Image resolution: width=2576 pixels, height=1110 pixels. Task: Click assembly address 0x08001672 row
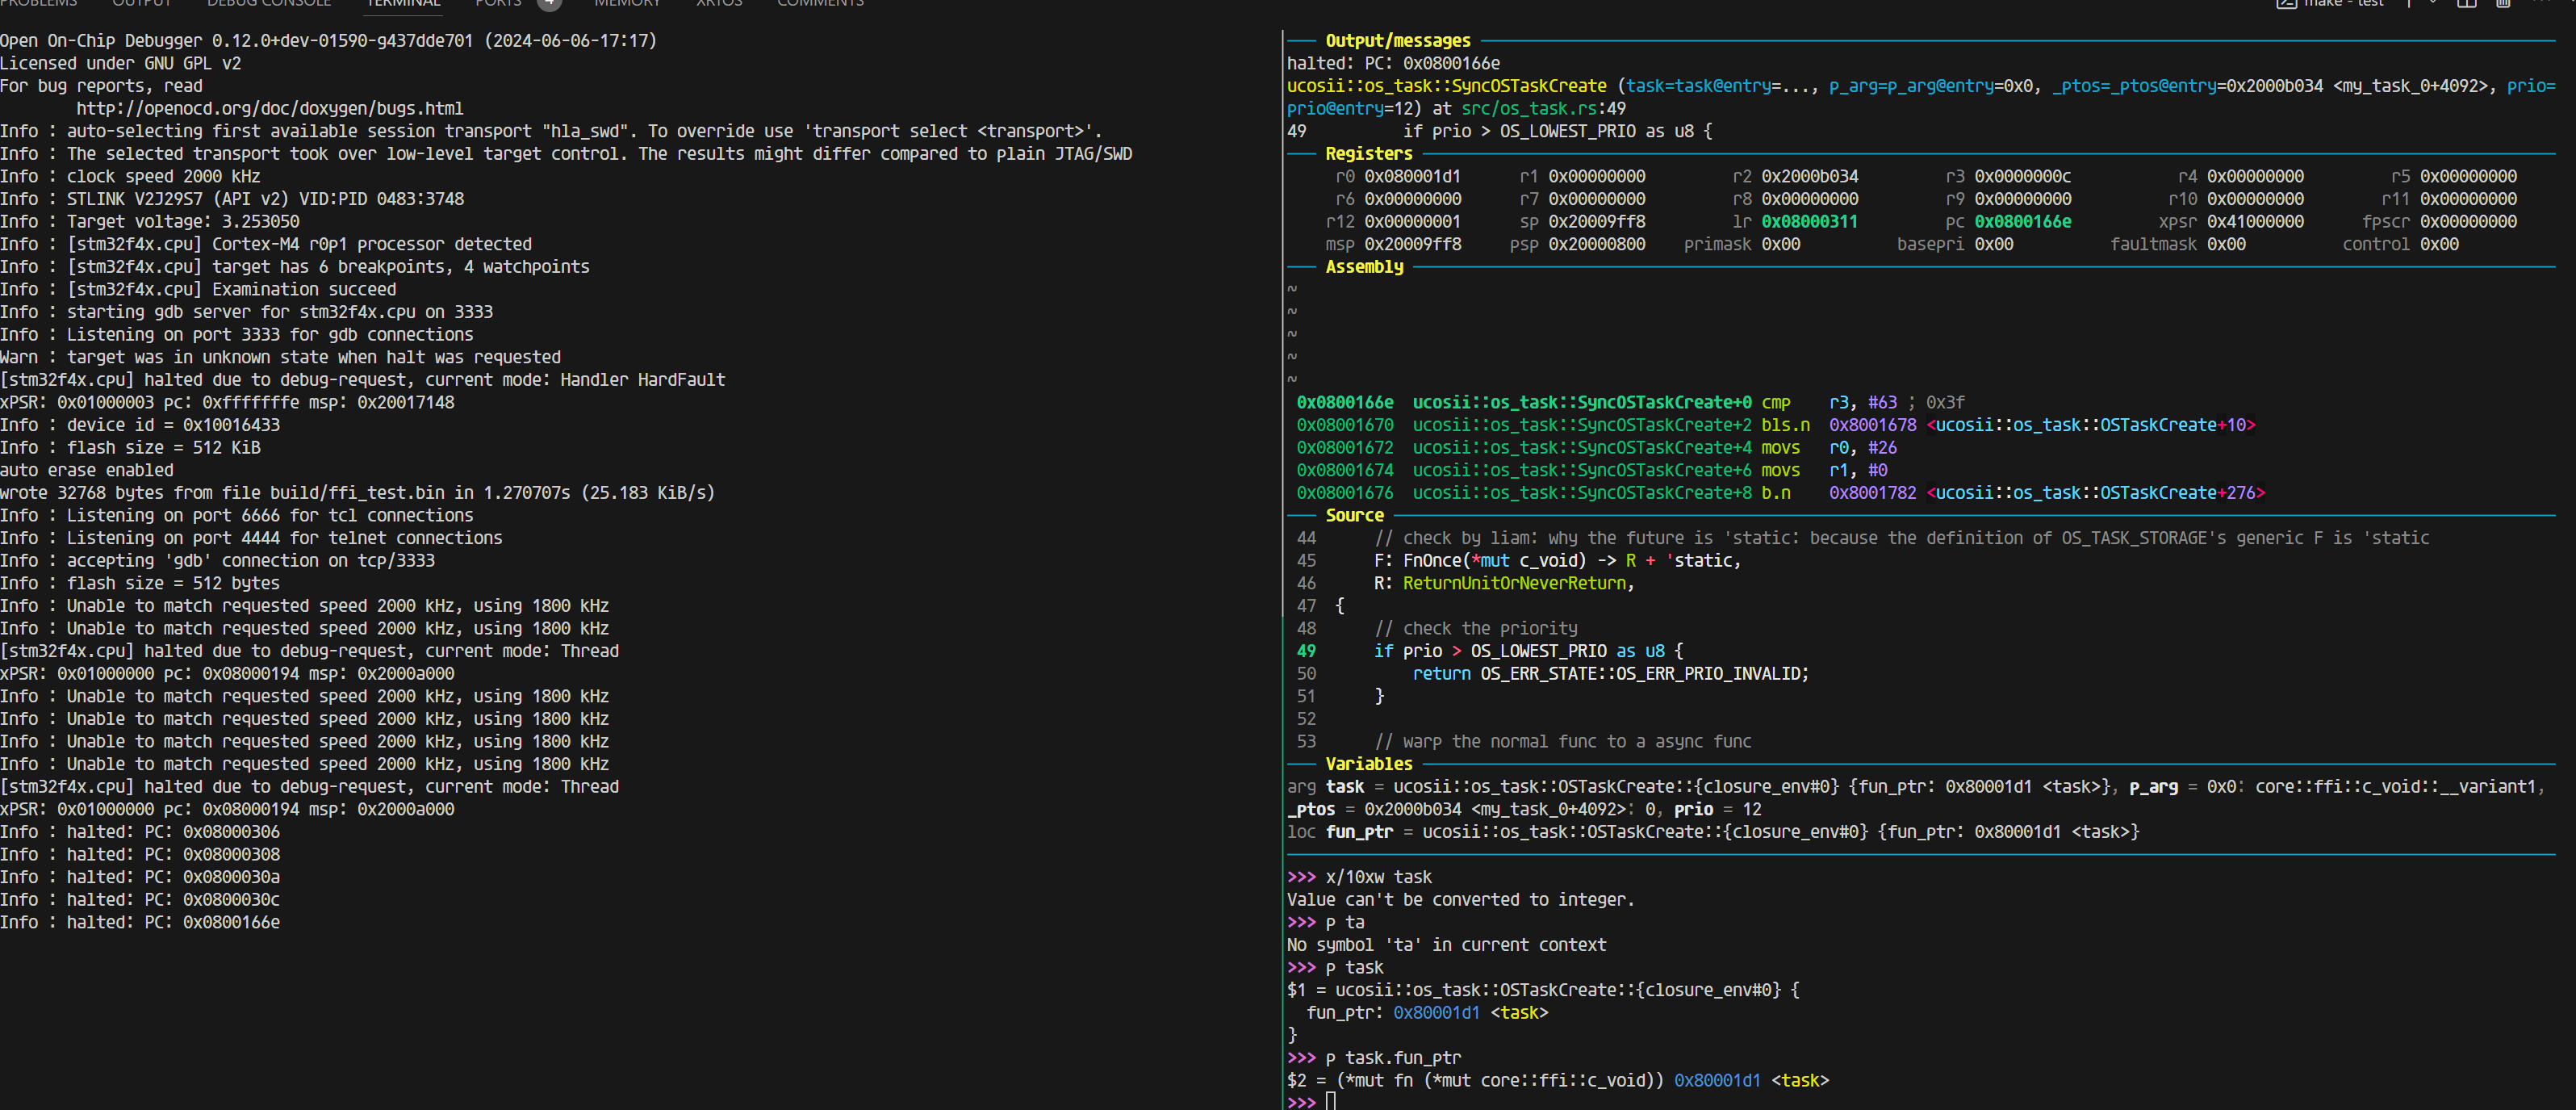[x=1596, y=448]
